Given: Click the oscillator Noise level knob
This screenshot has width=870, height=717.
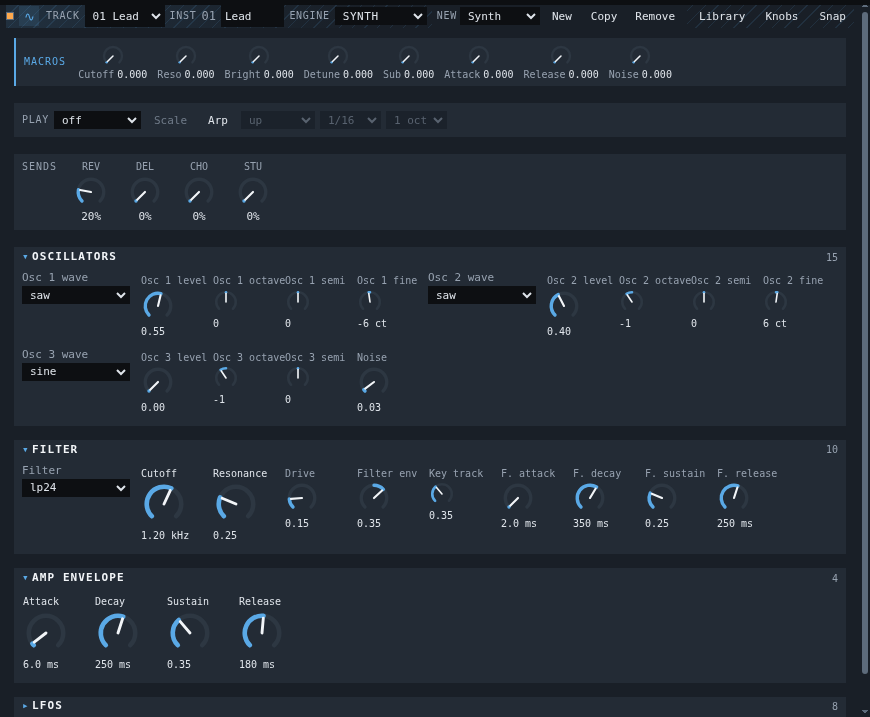Looking at the screenshot, I should [373, 382].
